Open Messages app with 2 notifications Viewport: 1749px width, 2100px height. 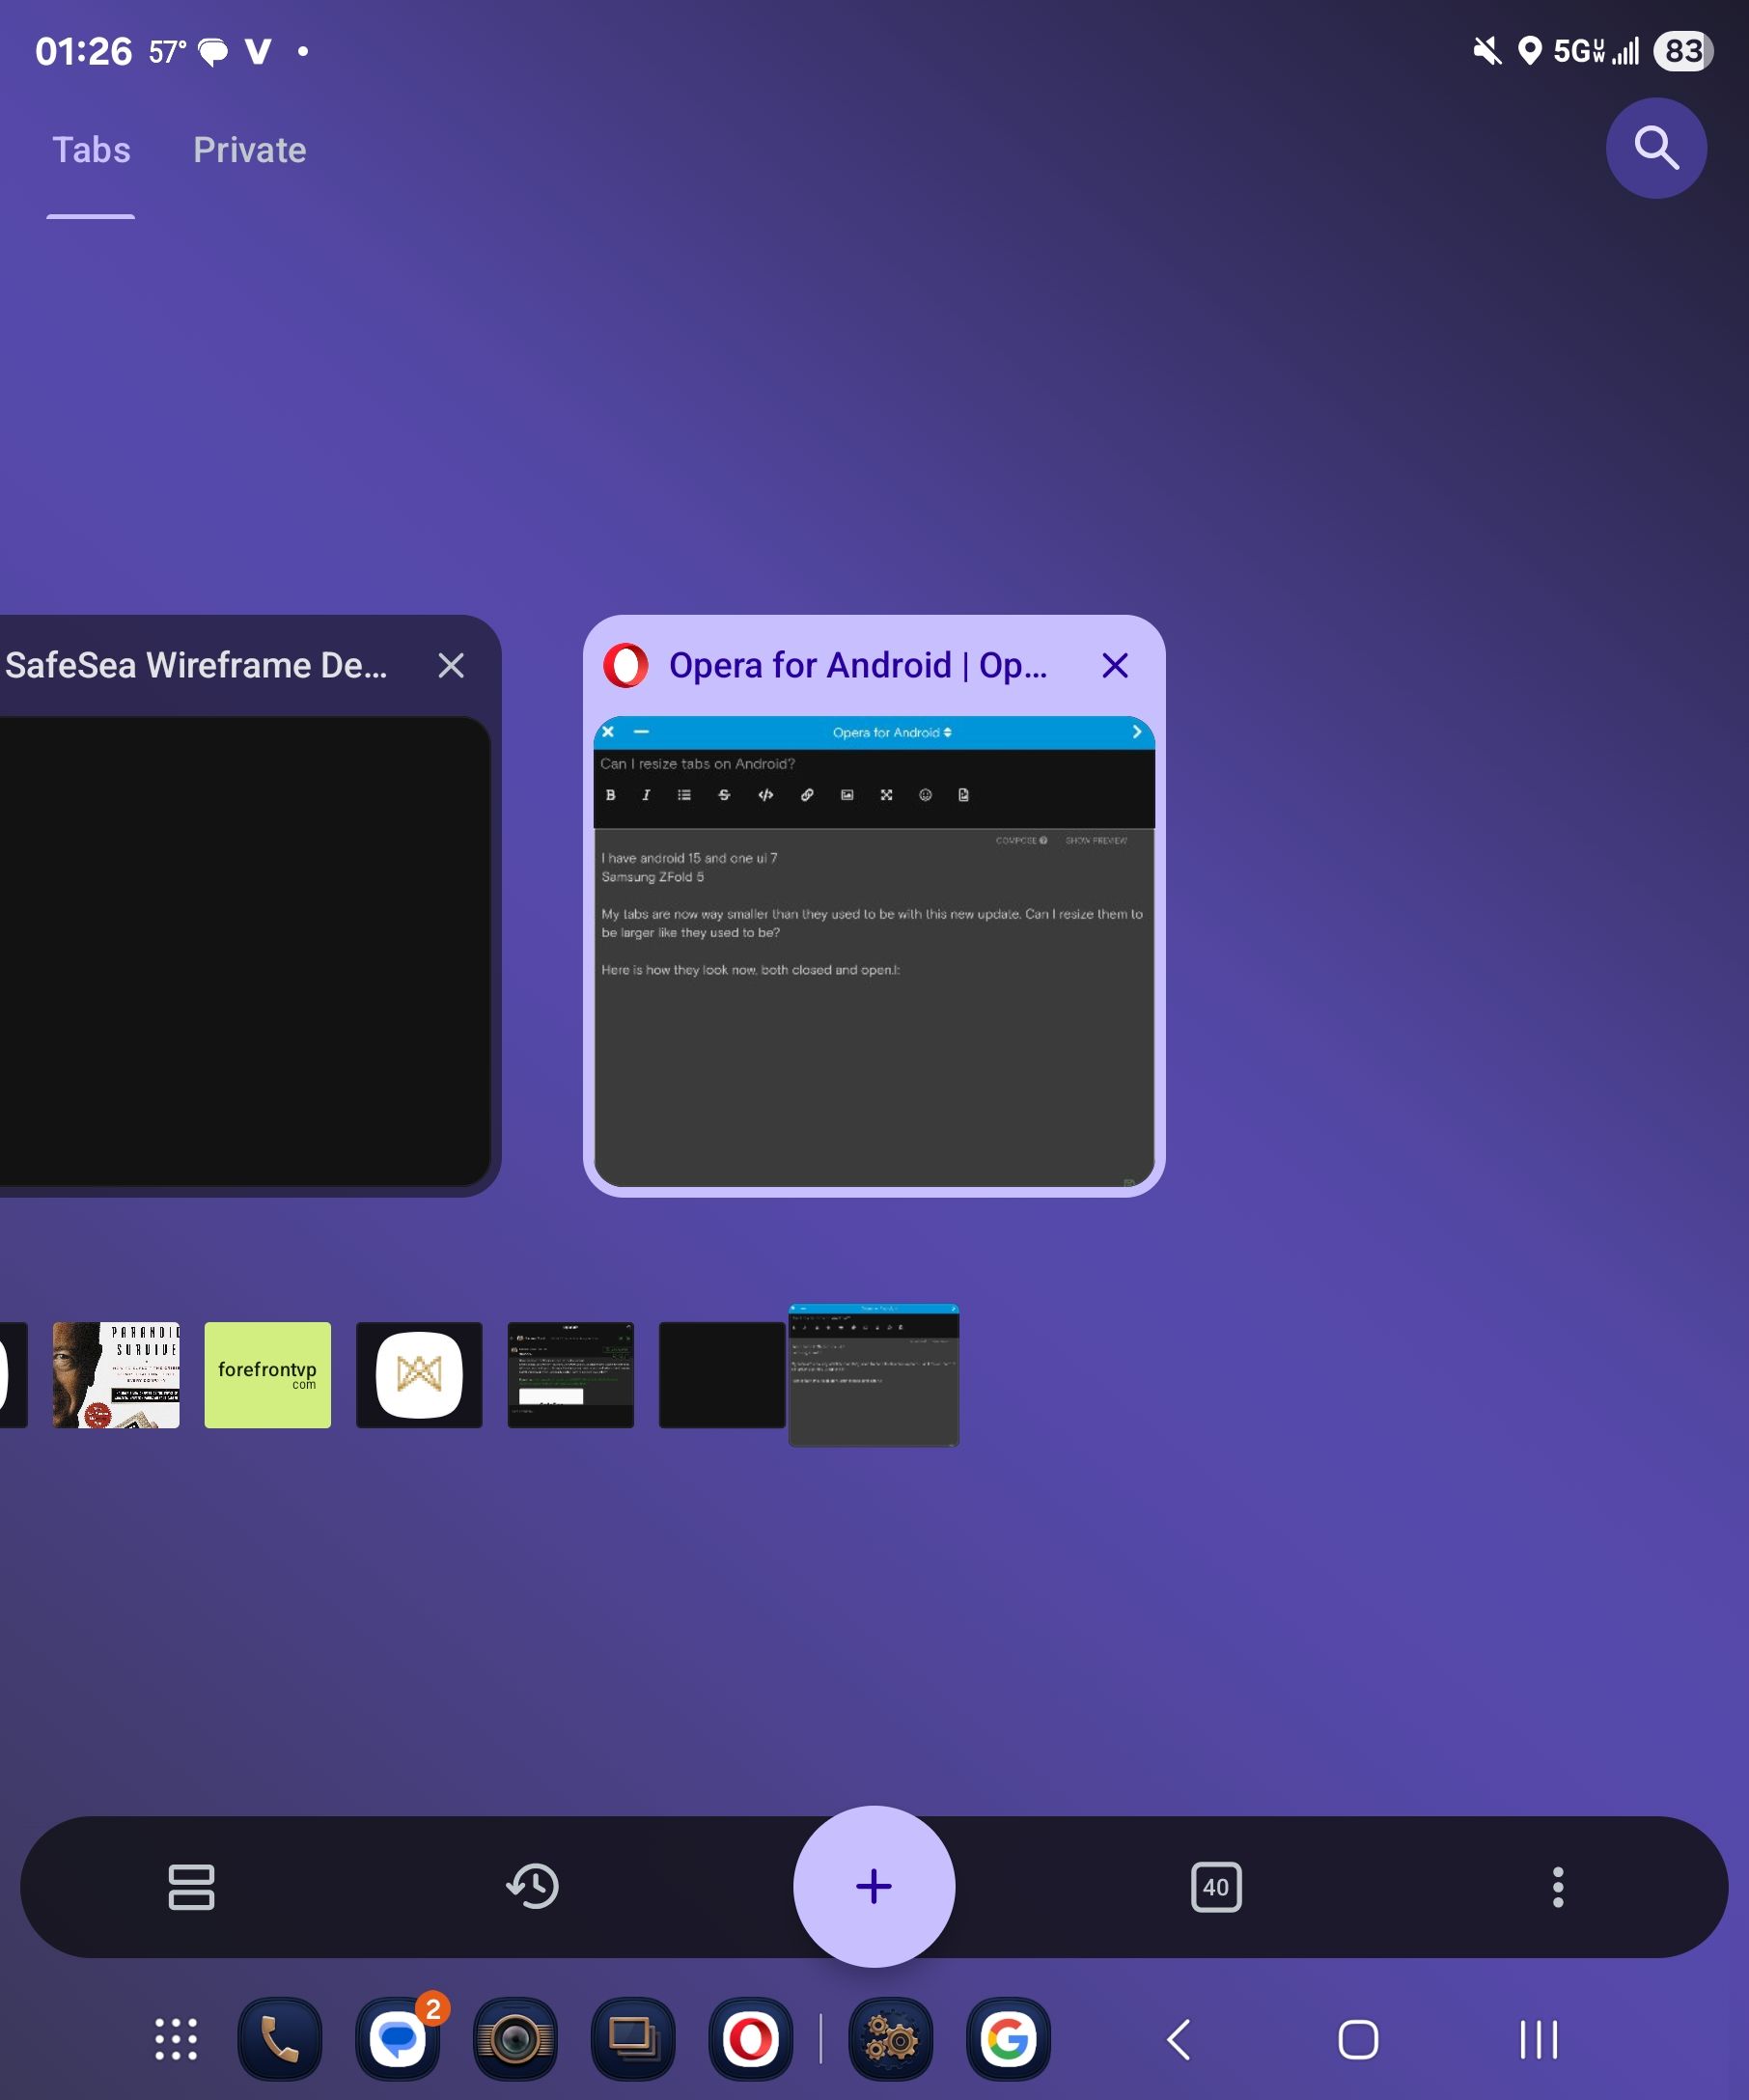coord(398,2038)
